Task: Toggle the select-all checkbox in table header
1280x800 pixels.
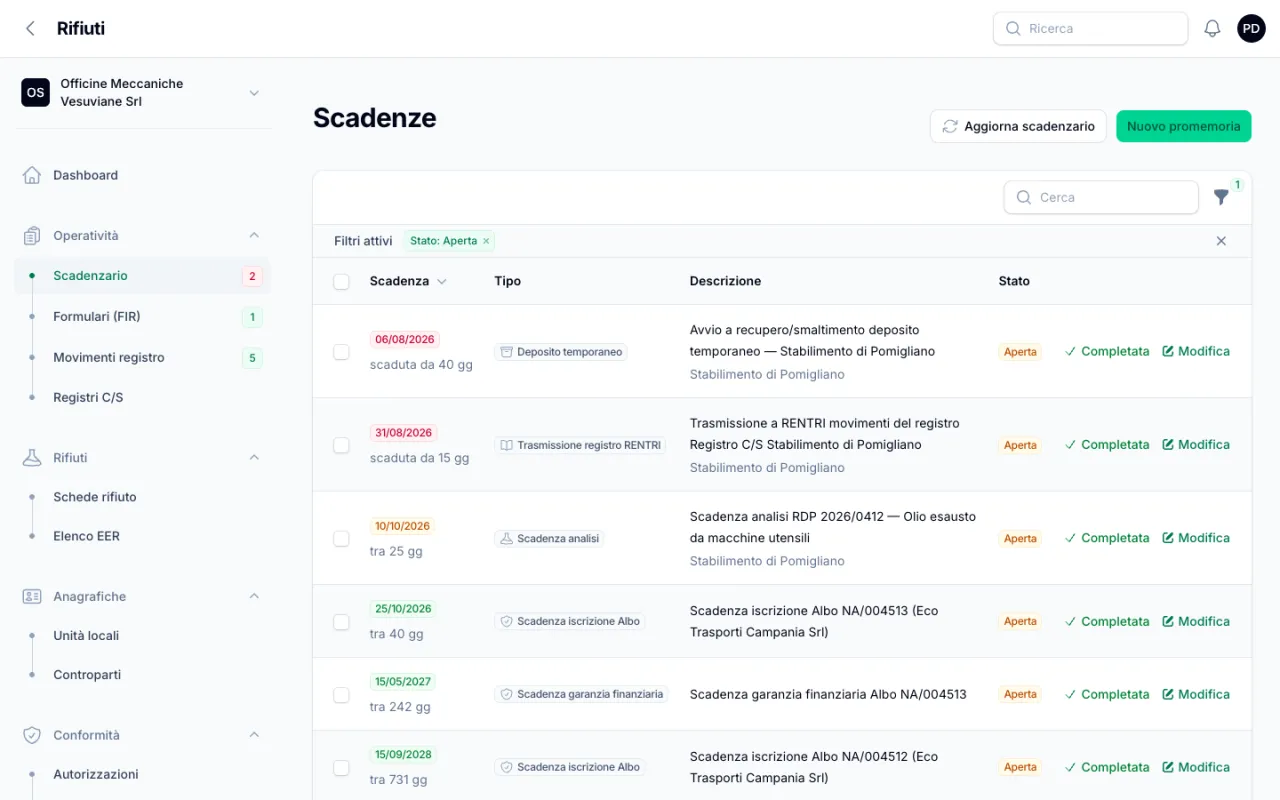Action: [x=341, y=282]
